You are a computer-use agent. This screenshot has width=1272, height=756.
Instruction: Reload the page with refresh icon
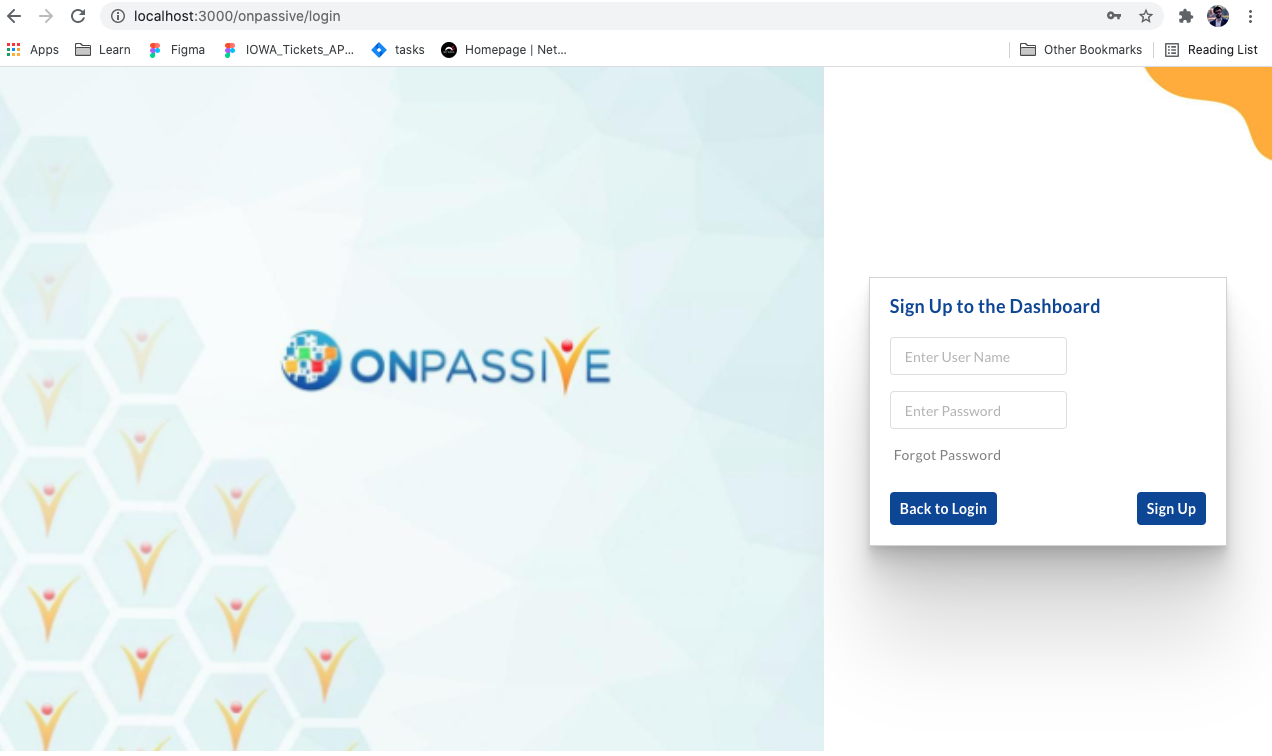78,16
